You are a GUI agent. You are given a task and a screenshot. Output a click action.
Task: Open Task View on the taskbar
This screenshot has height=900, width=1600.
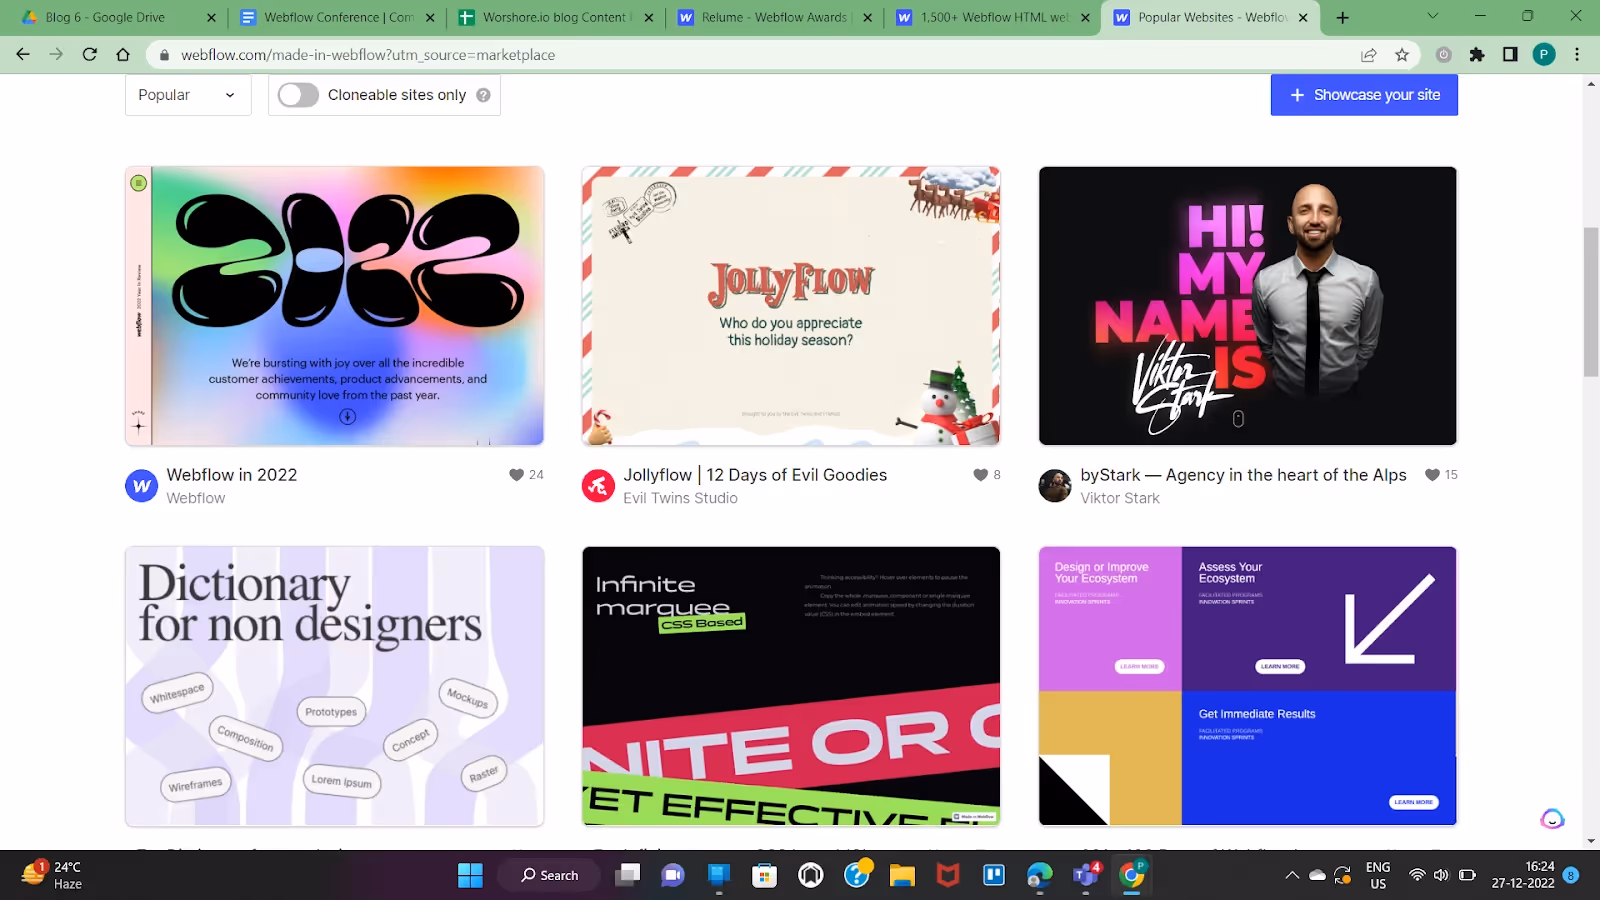[x=627, y=875]
